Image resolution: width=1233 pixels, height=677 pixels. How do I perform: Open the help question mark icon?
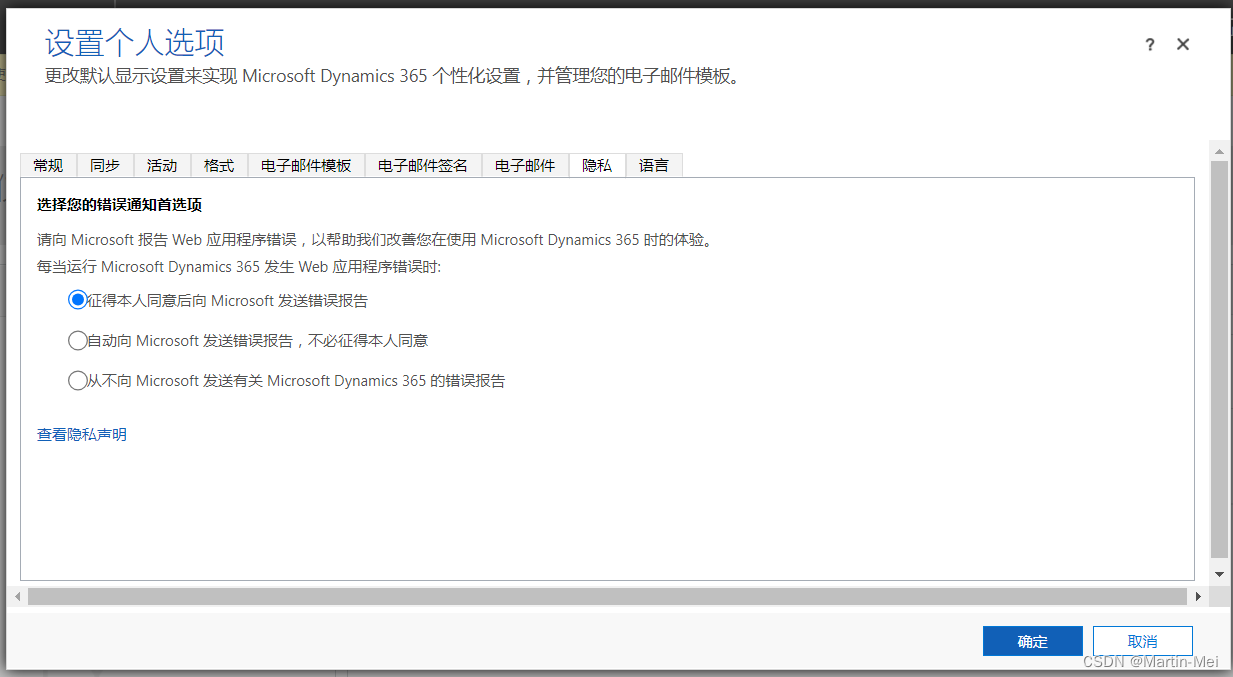pyautogui.click(x=1150, y=45)
